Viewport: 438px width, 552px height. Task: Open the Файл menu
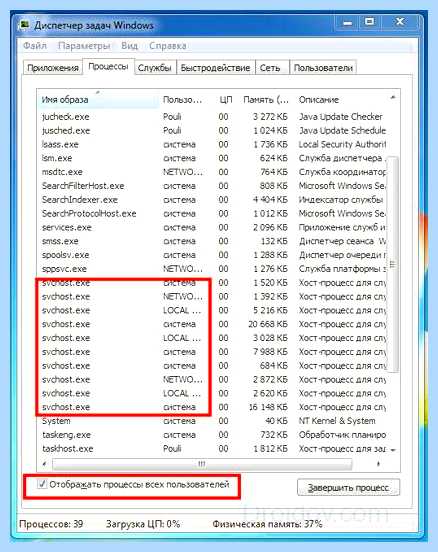tap(35, 46)
